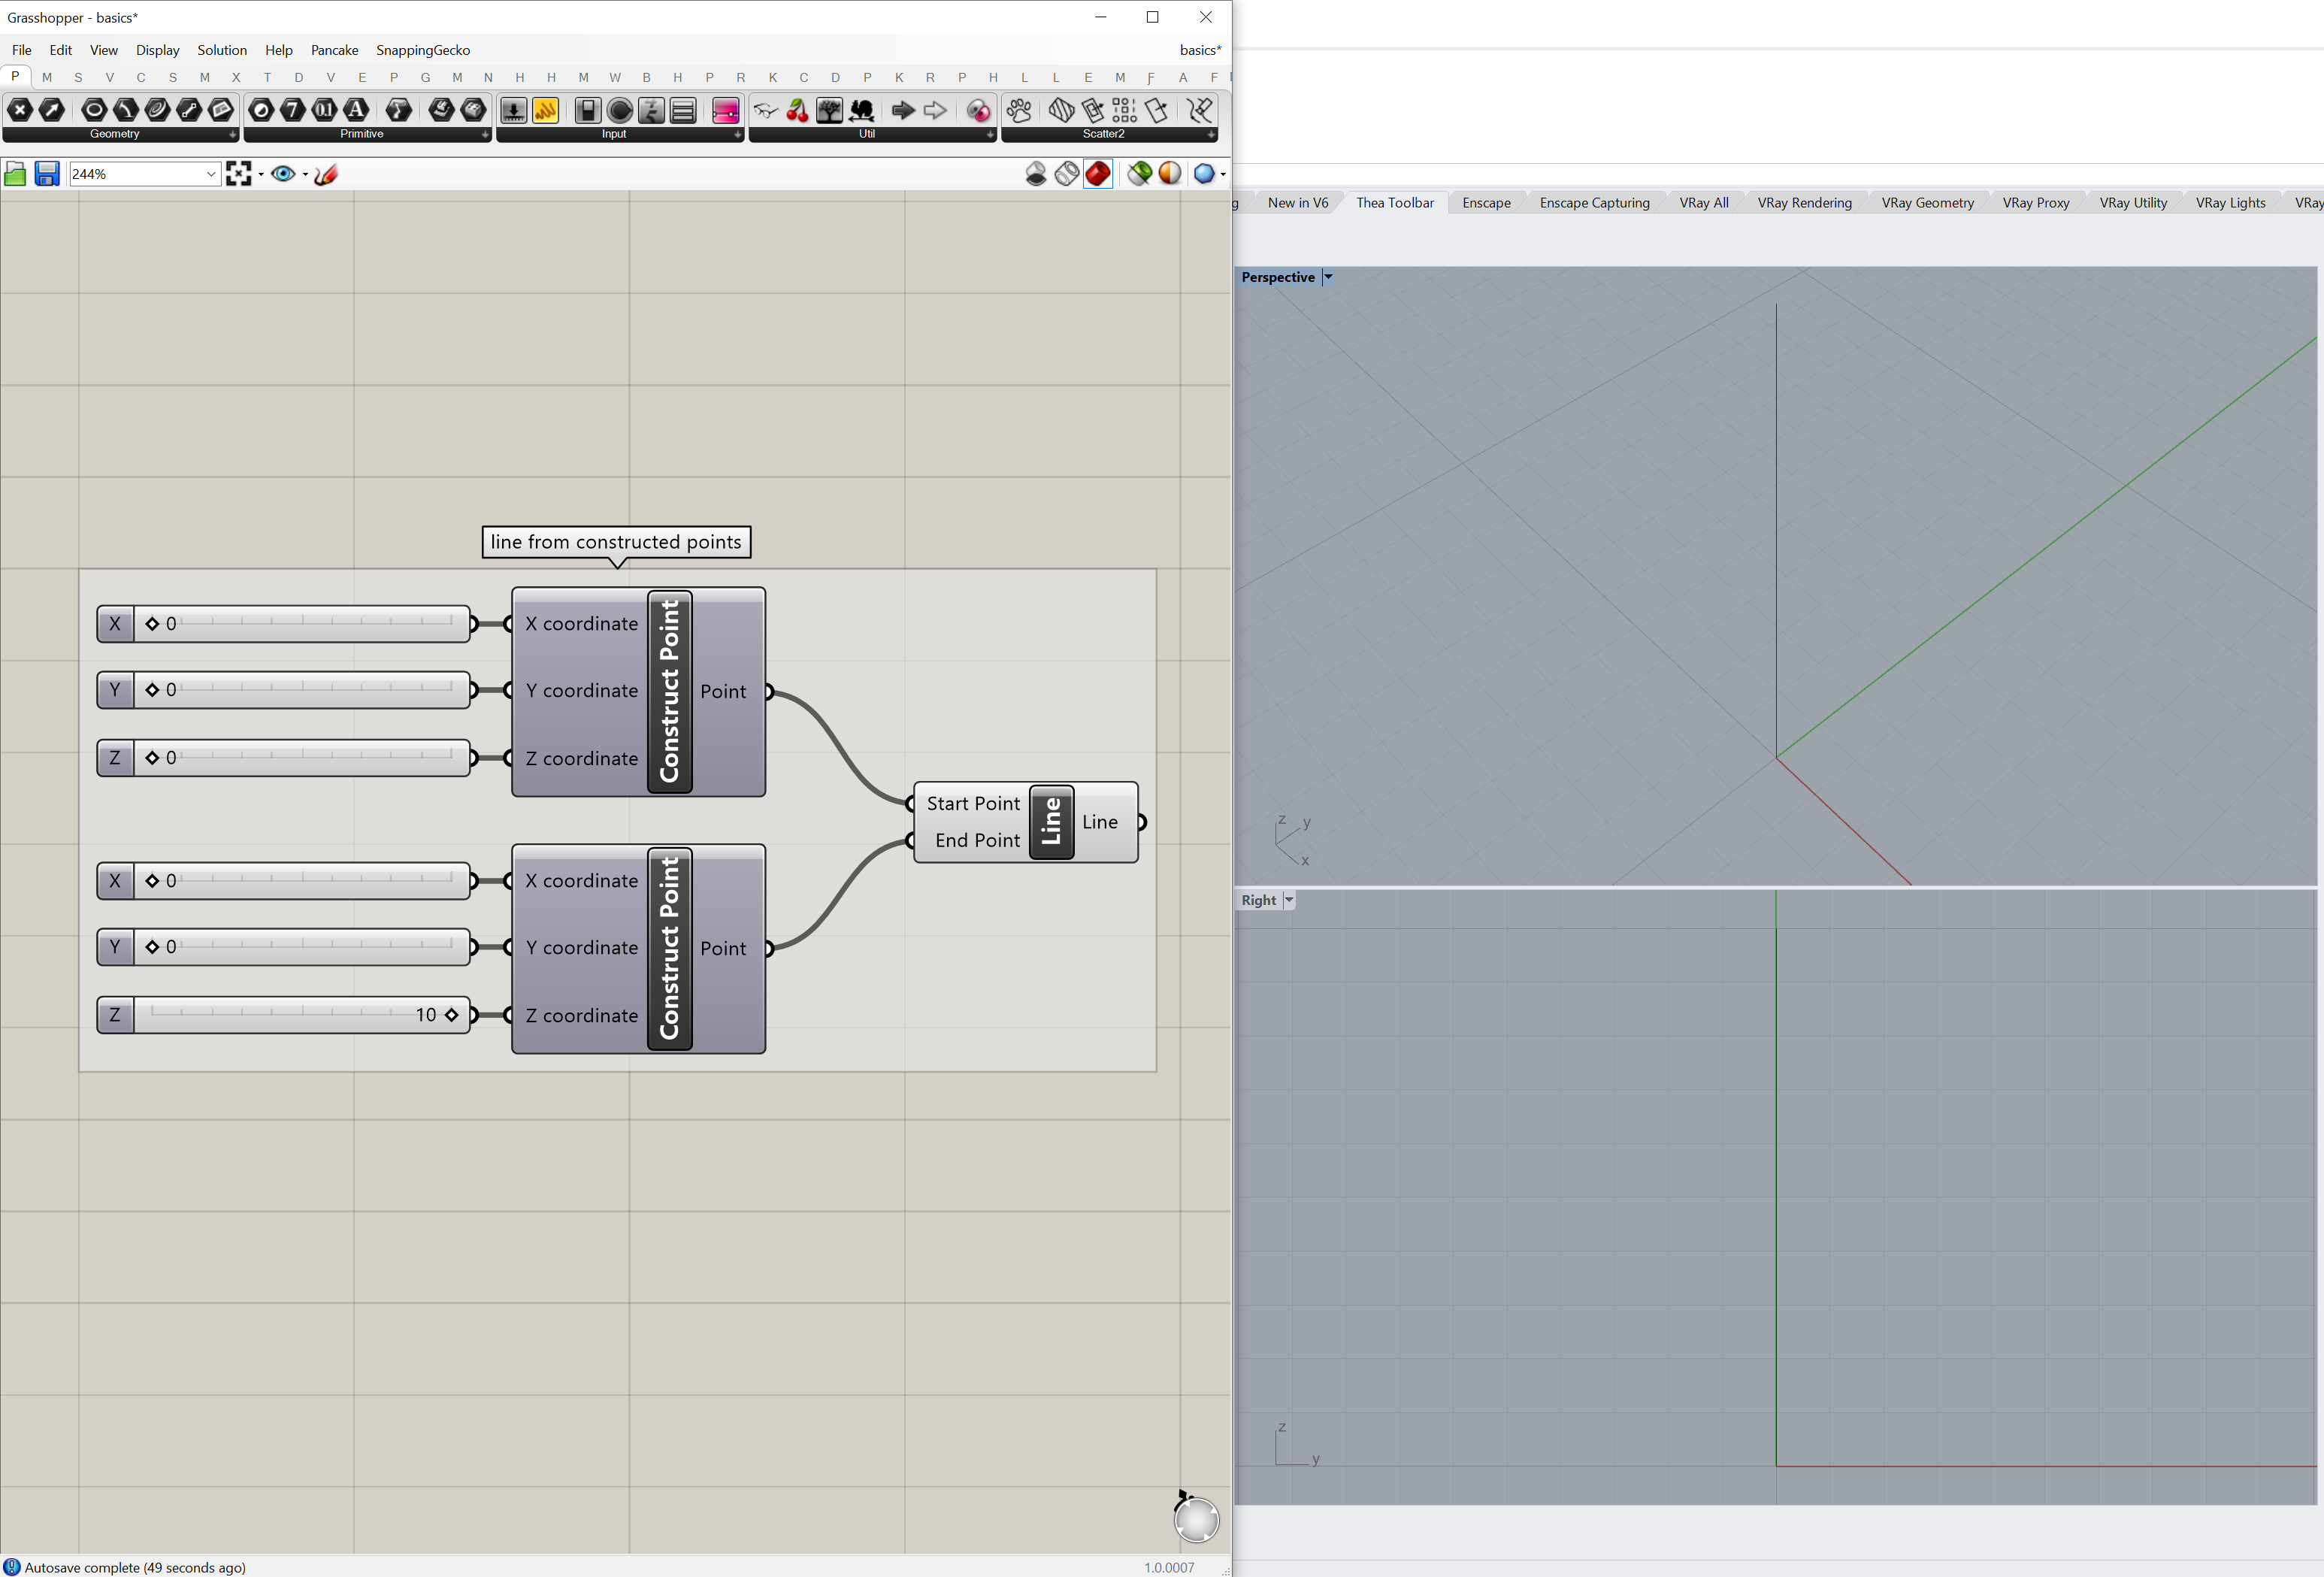
Task: Disable preview with the no-preview icon
Action: click(1036, 174)
